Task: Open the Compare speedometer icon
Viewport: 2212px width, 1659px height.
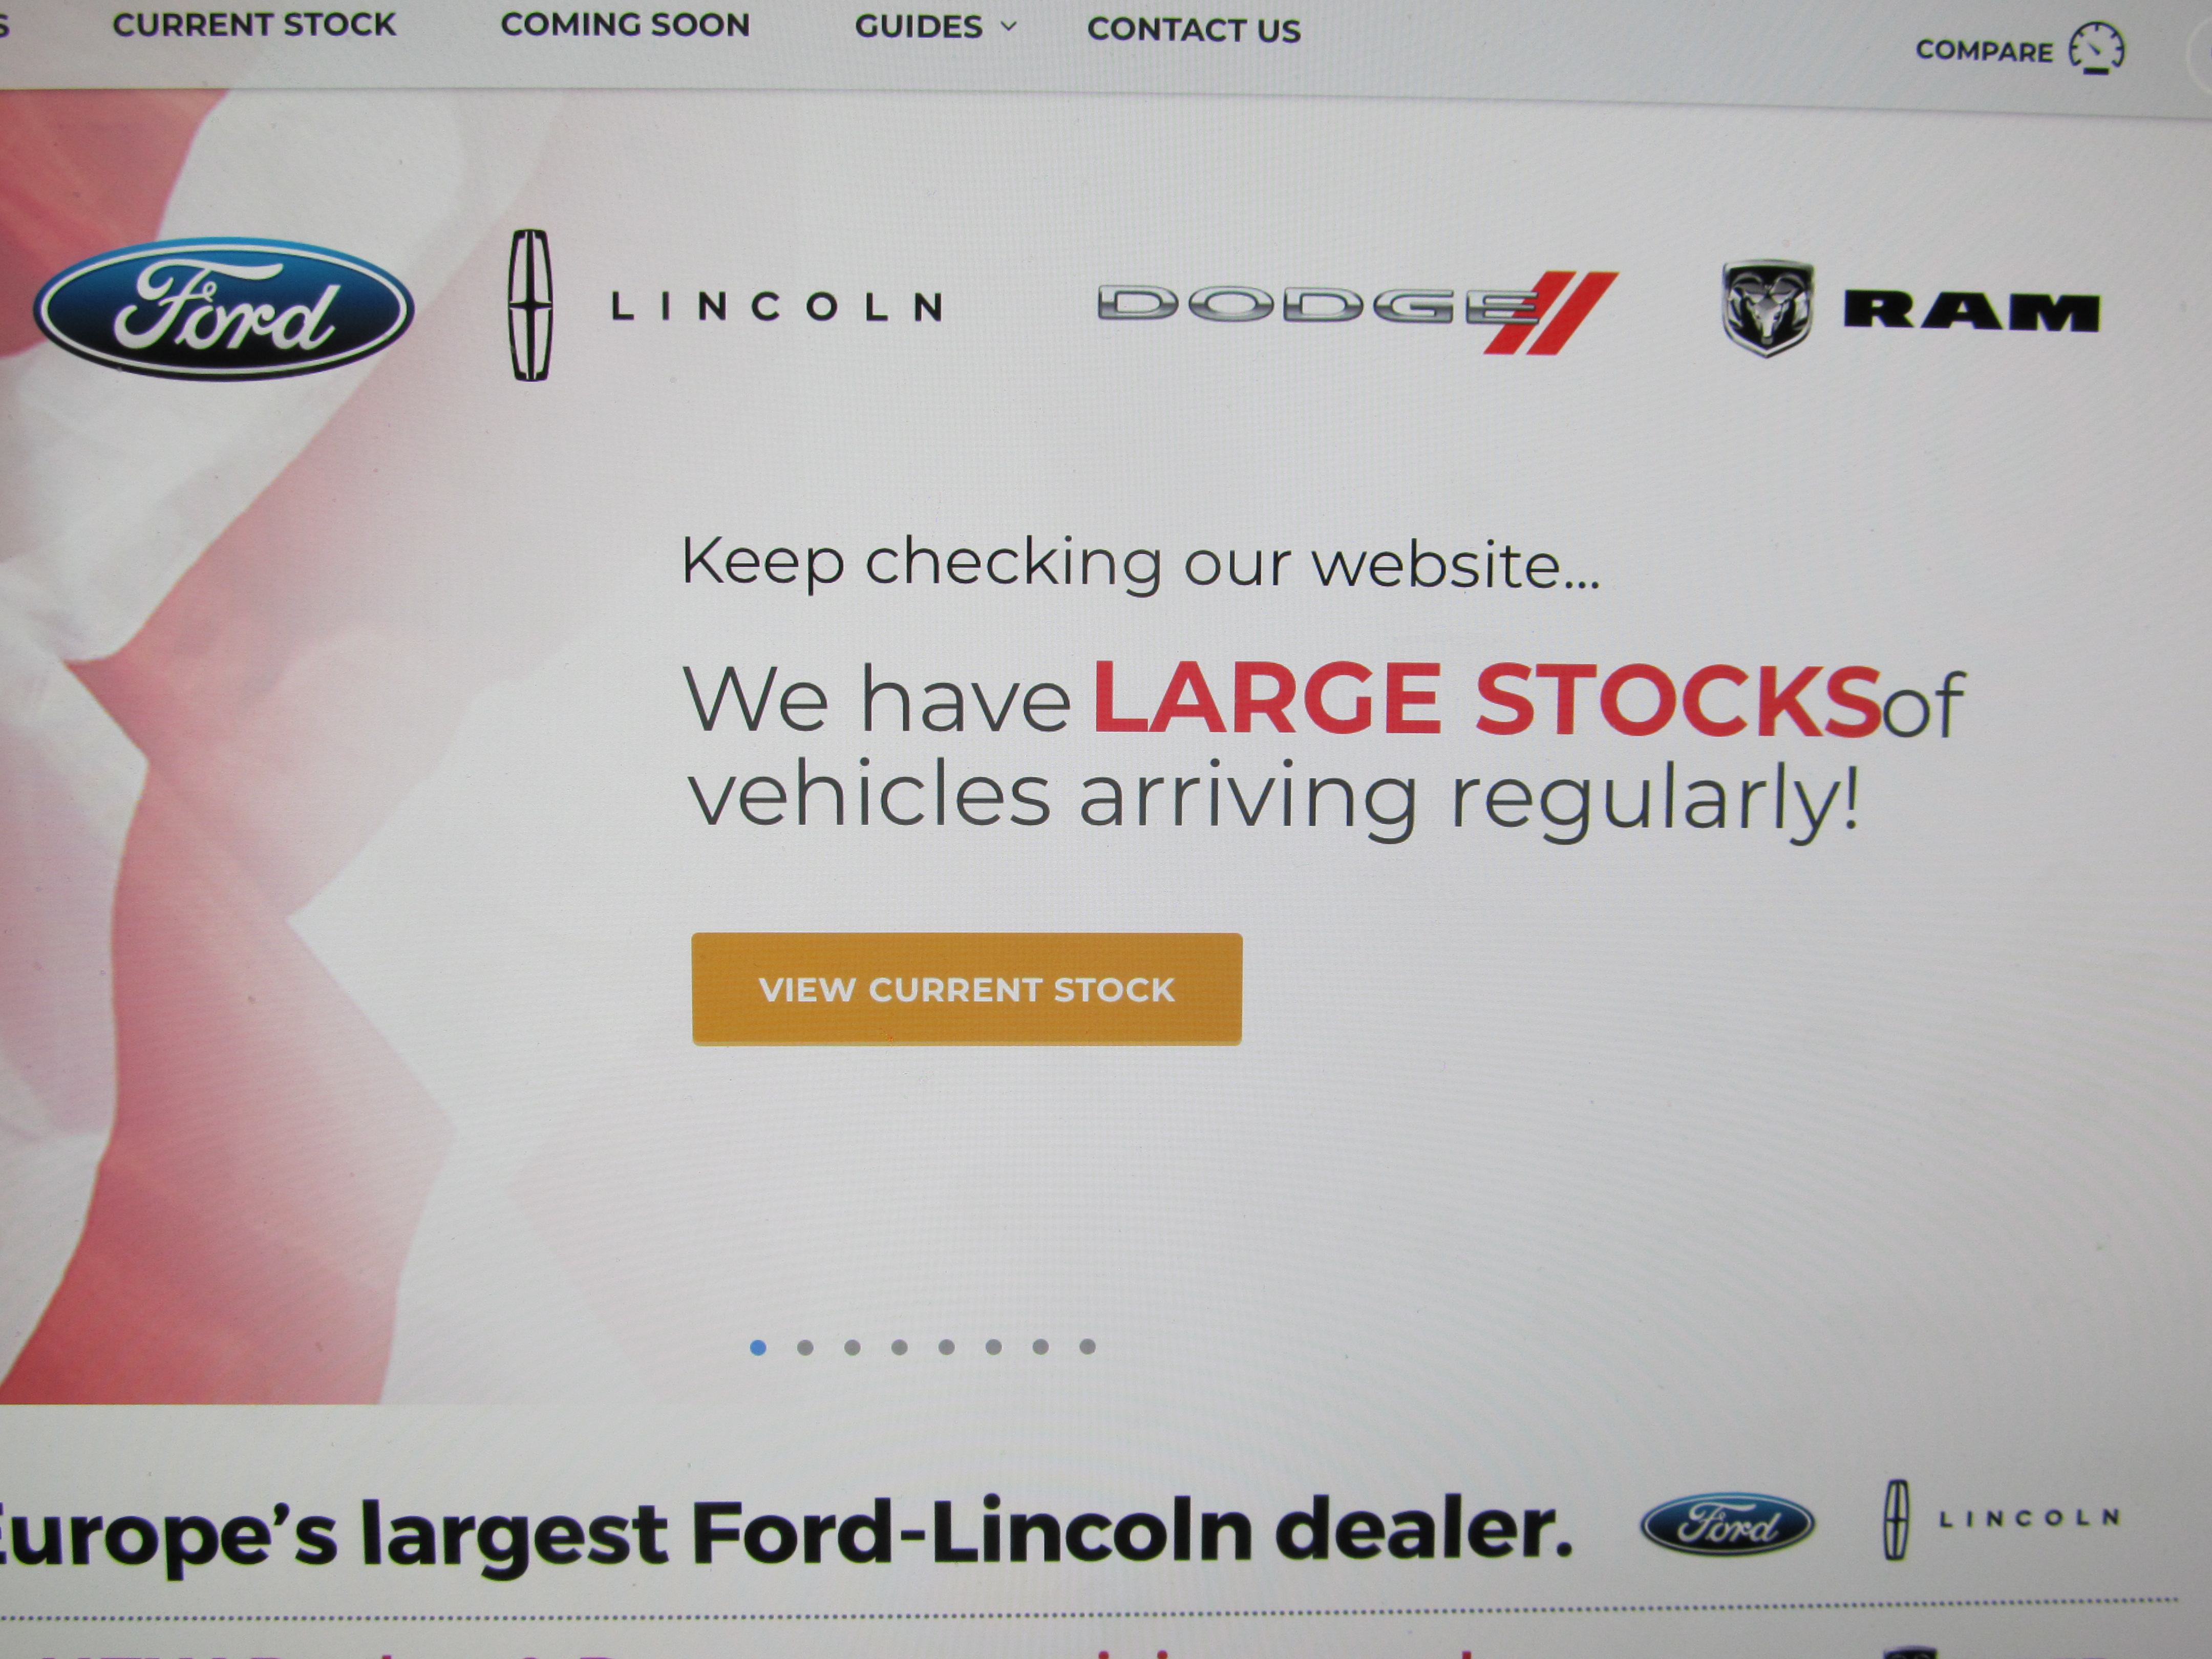Action: coord(2096,48)
